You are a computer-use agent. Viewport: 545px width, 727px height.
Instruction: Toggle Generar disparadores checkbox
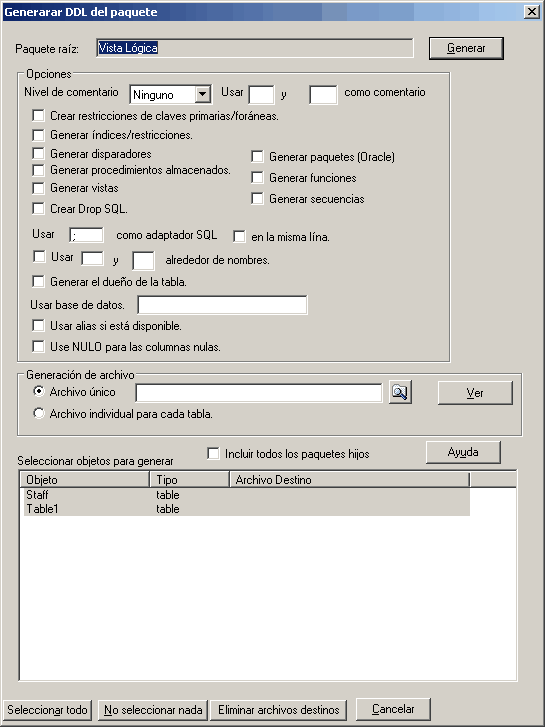[x=38, y=153]
